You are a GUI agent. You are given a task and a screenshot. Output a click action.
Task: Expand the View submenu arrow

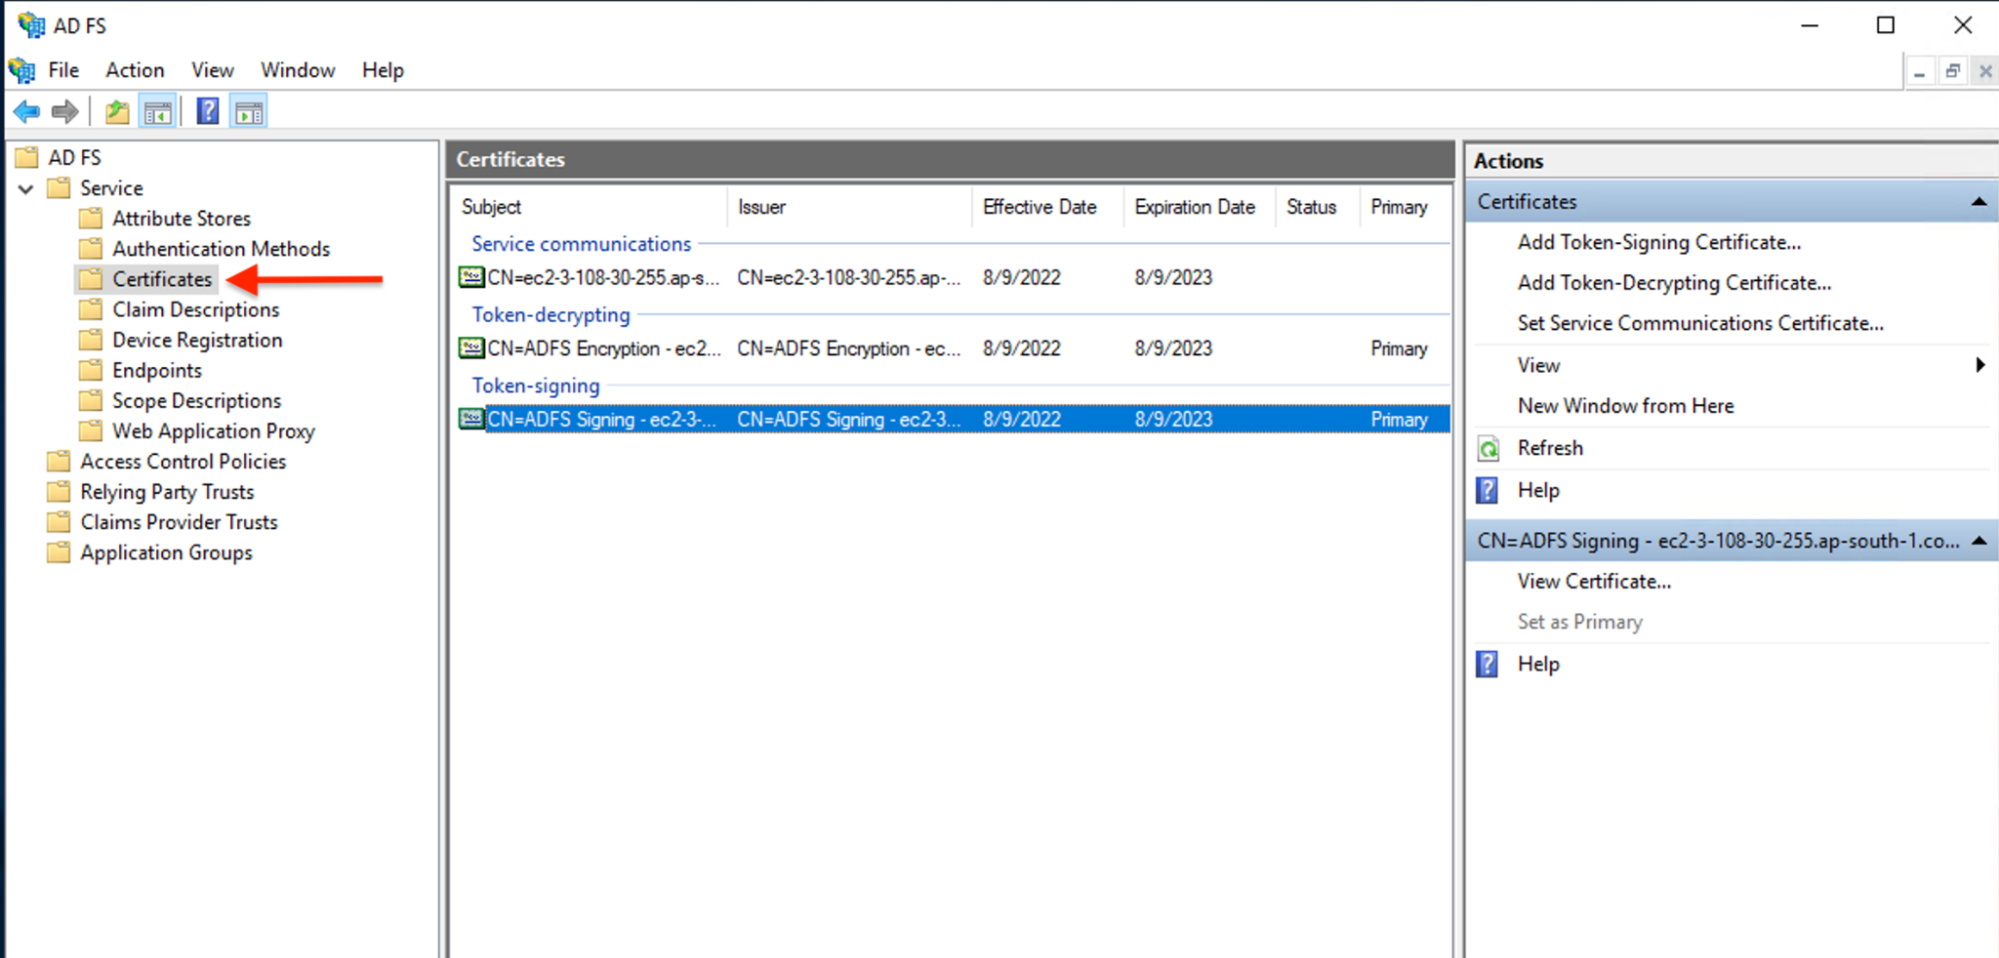point(1979,365)
